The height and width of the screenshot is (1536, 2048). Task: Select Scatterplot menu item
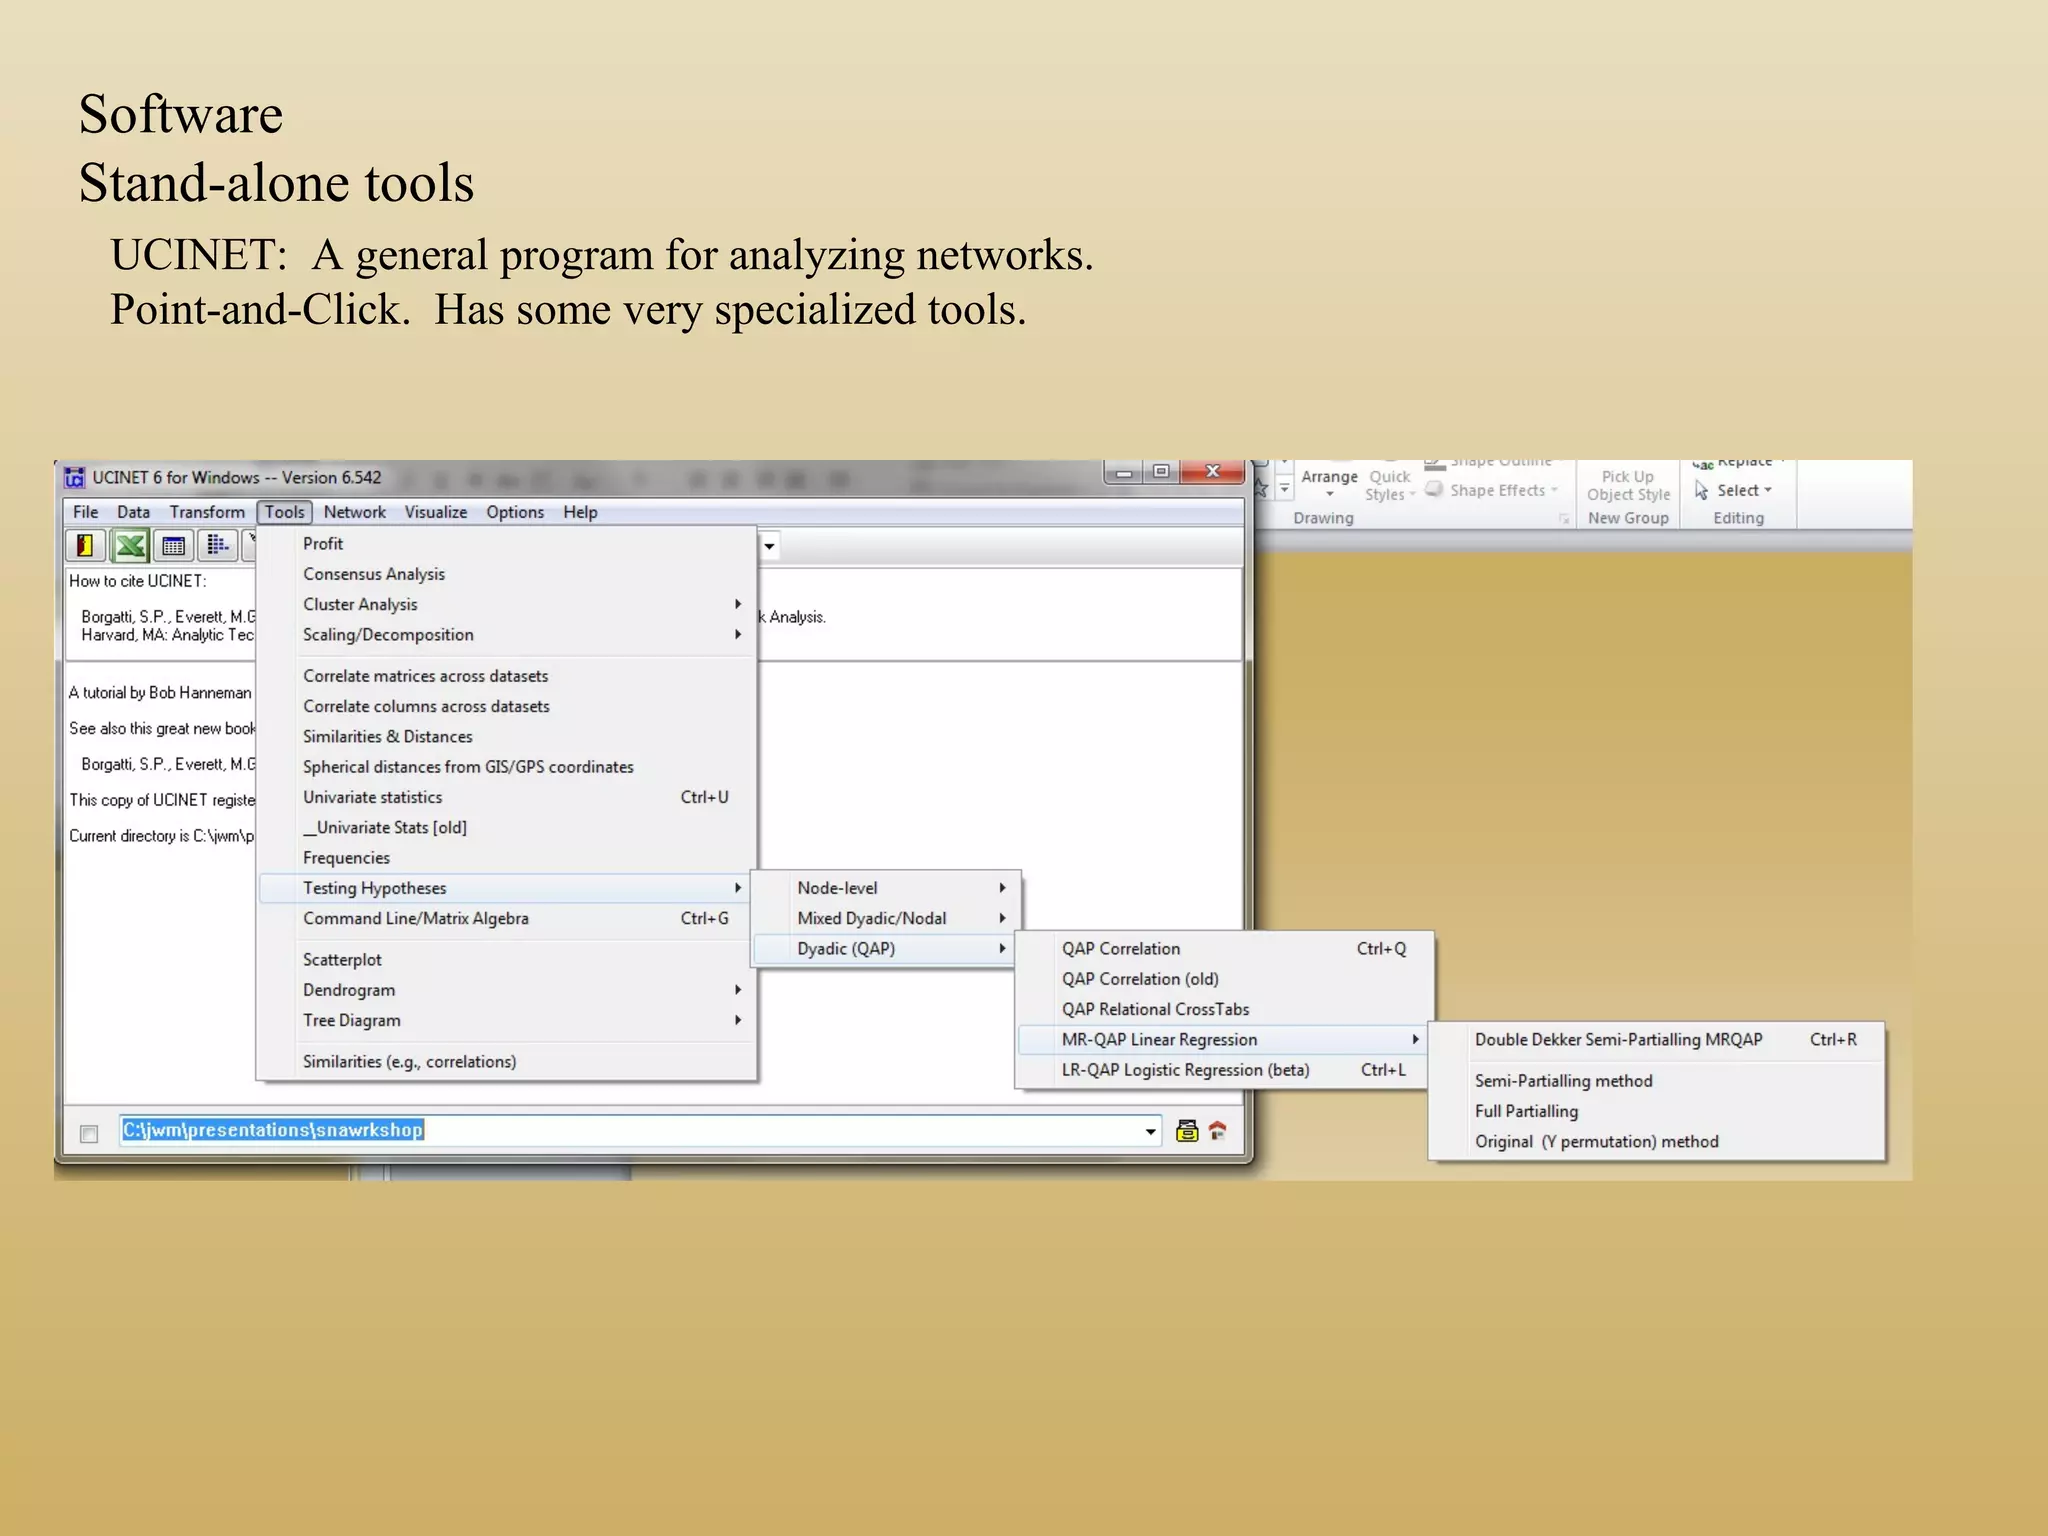pyautogui.click(x=506, y=960)
